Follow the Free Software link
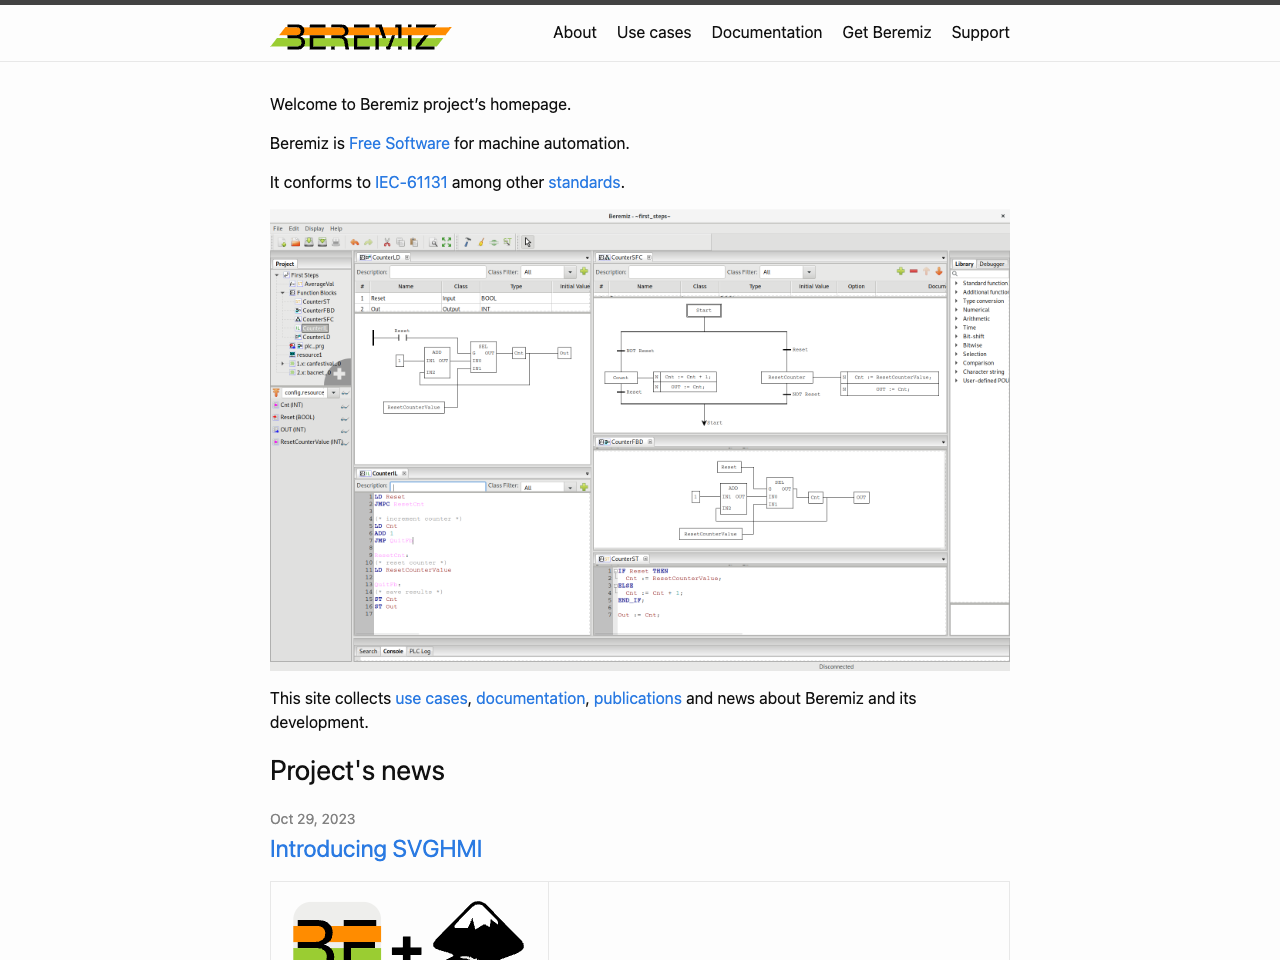This screenshot has height=960, width=1280. tap(399, 143)
